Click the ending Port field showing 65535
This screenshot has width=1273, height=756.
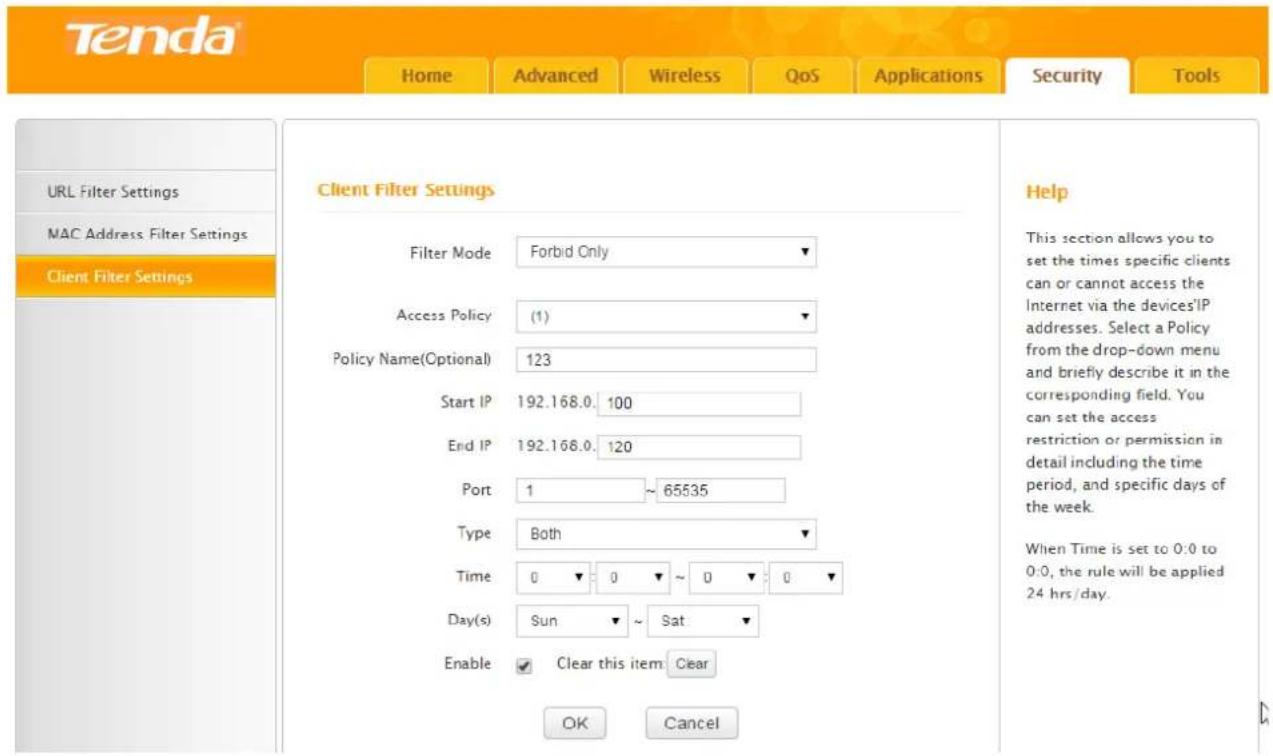[720, 491]
